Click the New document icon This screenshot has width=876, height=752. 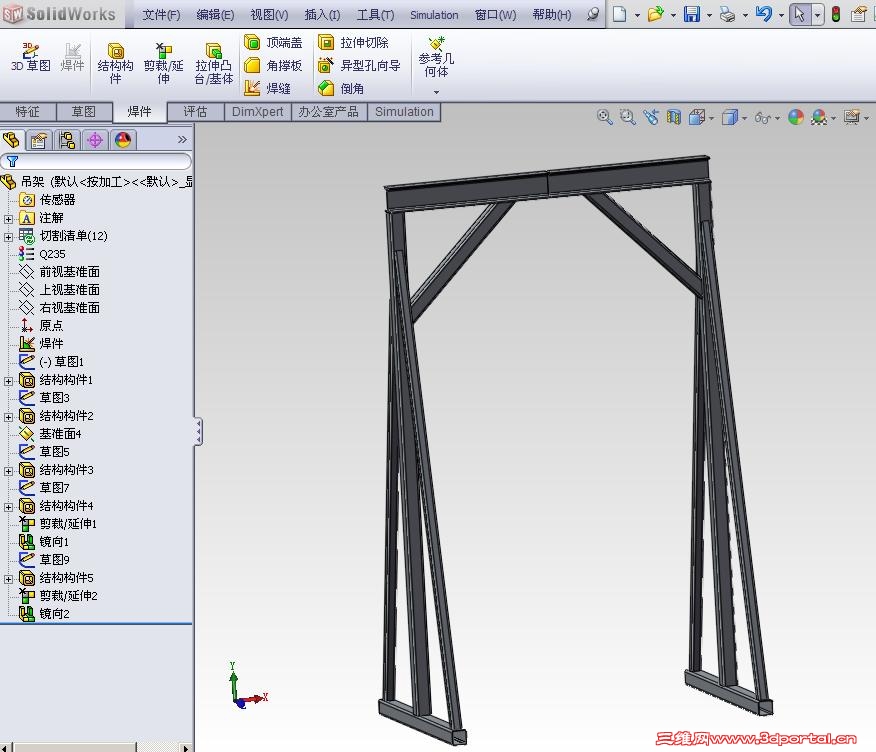click(619, 14)
